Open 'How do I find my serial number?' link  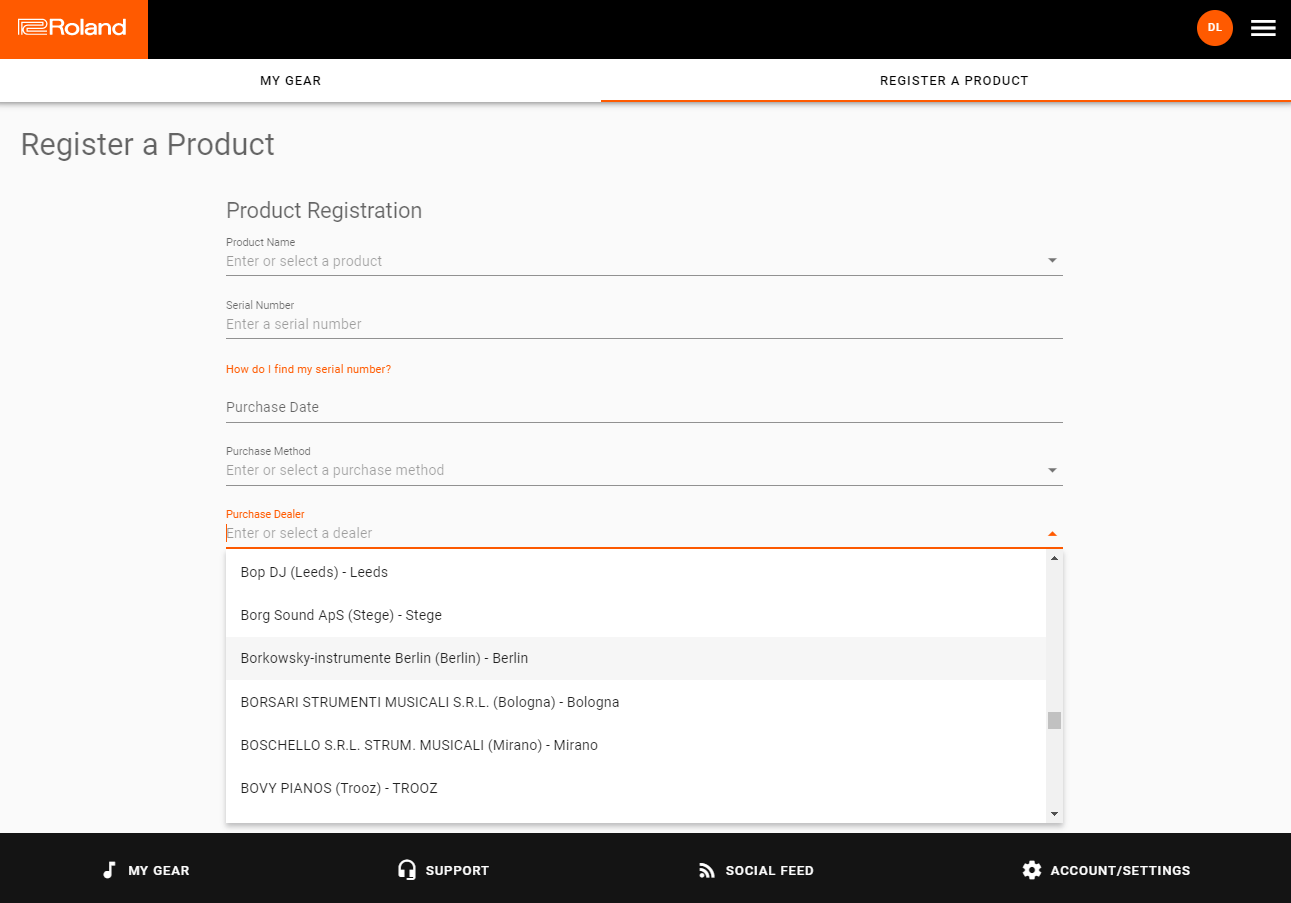point(308,369)
